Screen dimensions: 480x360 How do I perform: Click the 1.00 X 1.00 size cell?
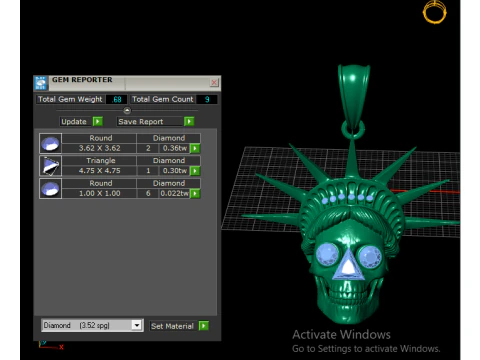(x=99, y=194)
